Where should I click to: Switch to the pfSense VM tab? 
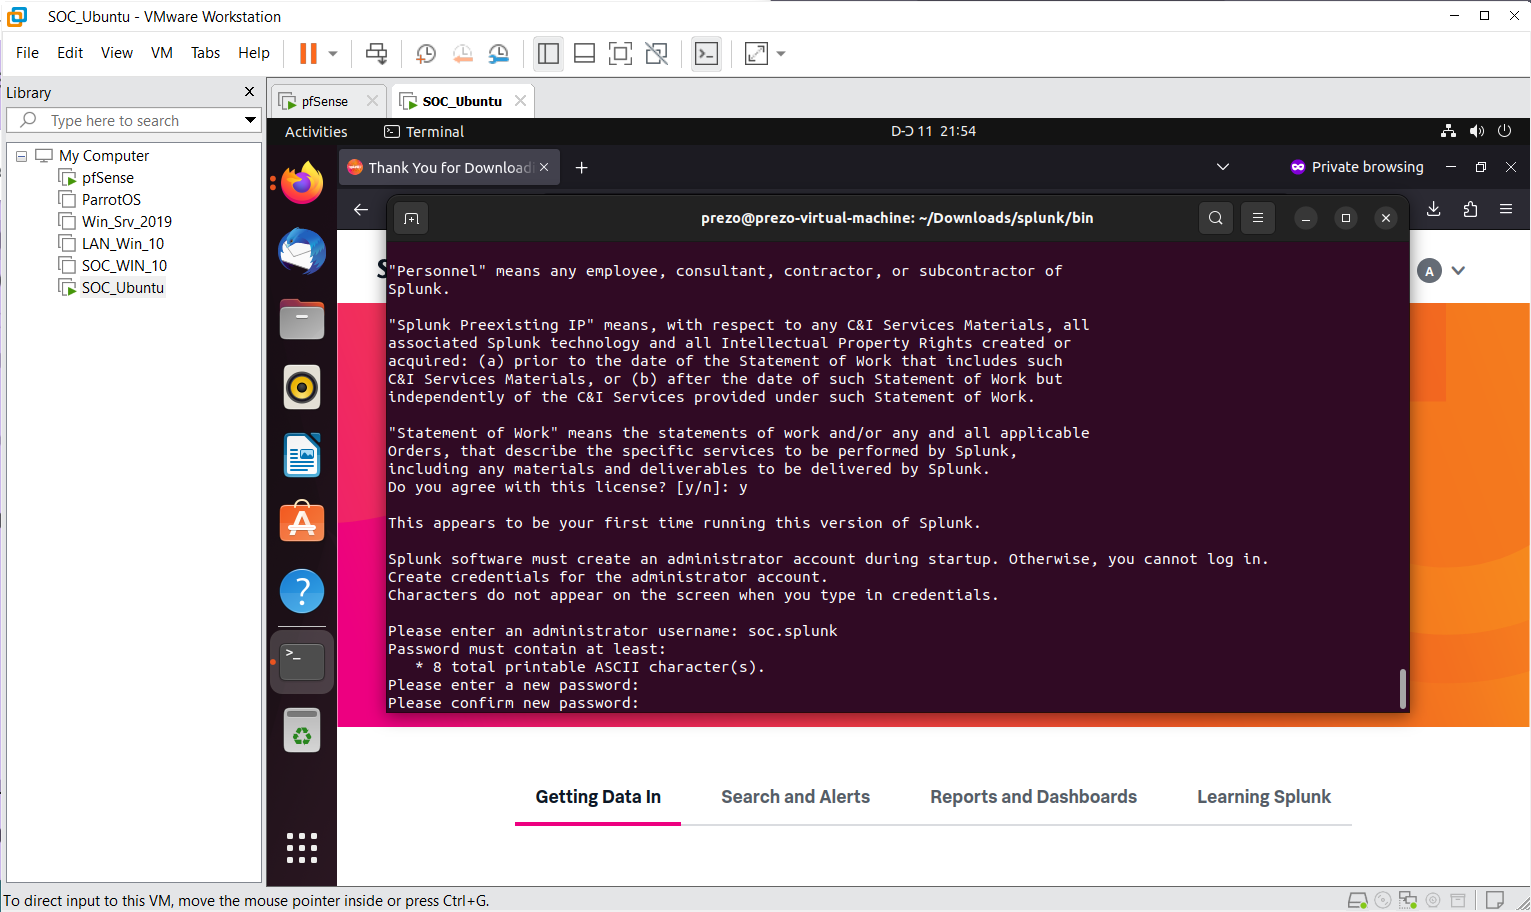pos(323,101)
